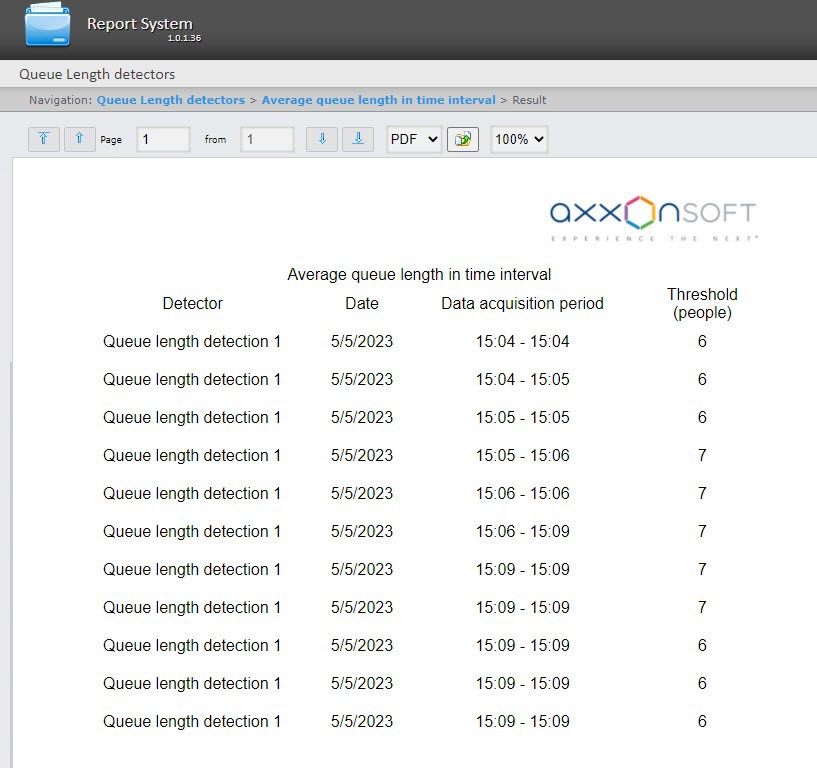
Task: Click the Report System title text
Action: tap(139, 24)
